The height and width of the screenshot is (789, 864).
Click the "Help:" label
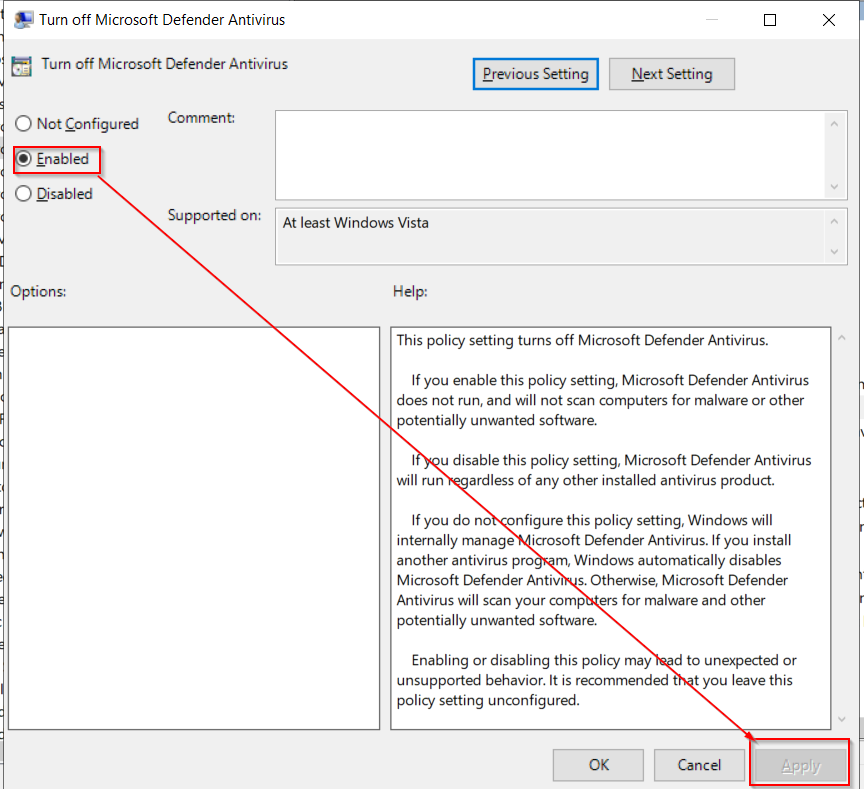coord(410,291)
